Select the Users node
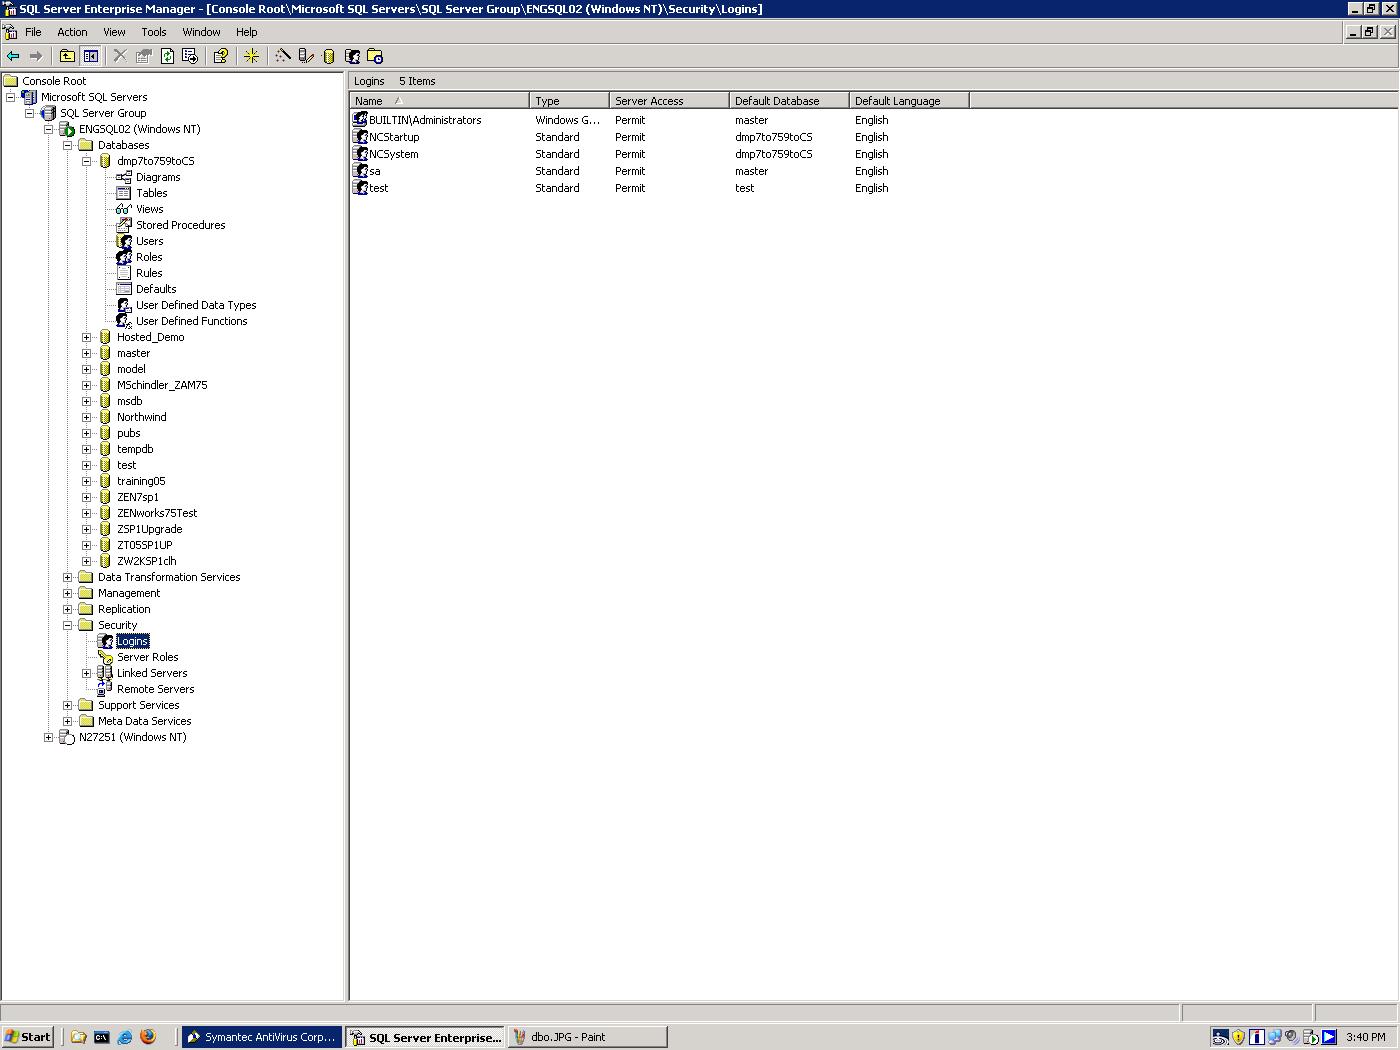 pos(149,241)
